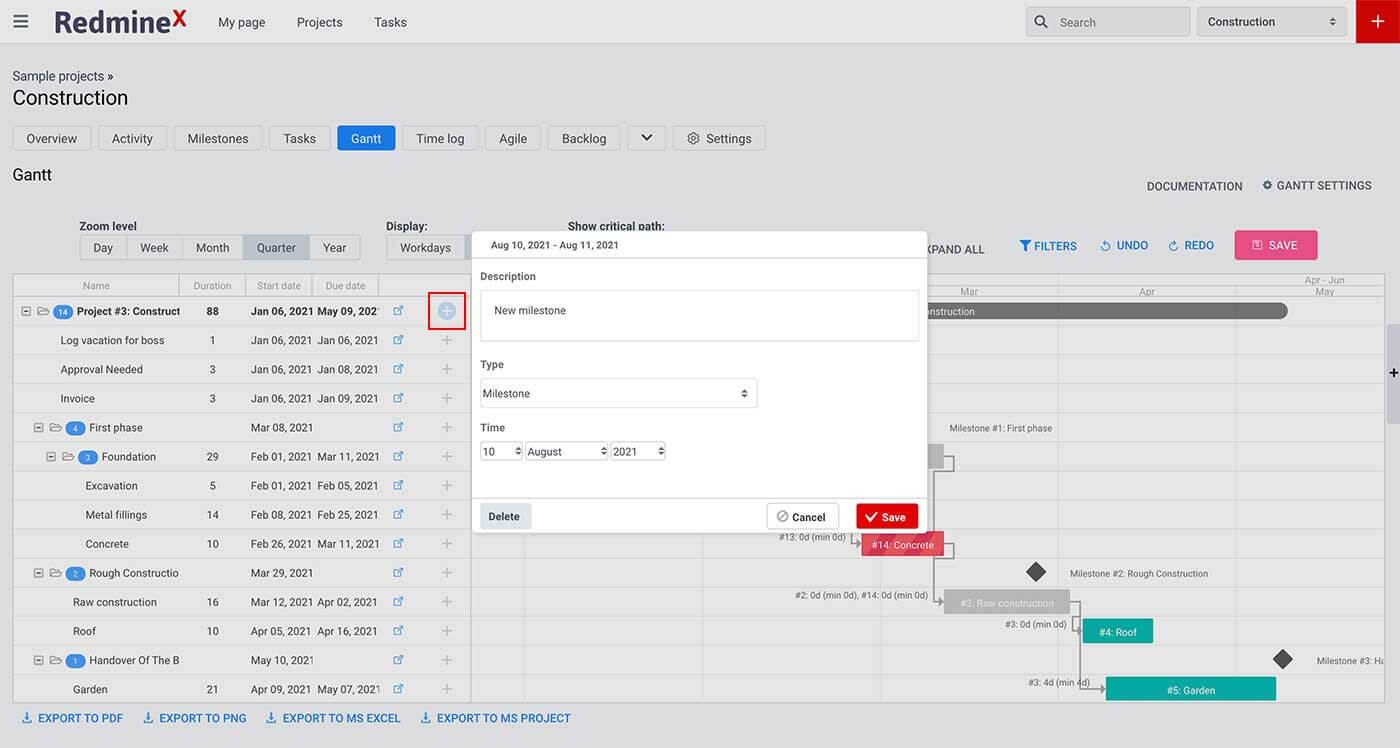Open the Filters funnel option
Screen dimensions: 1400x748
[1048, 245]
